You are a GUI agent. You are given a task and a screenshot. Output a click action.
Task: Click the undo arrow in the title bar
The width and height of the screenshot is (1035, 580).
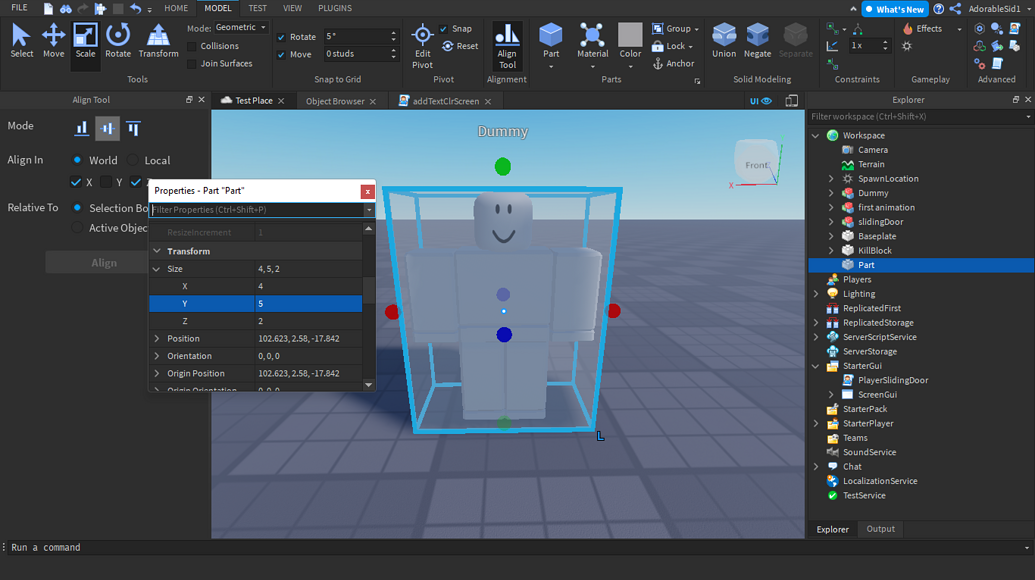(x=135, y=9)
